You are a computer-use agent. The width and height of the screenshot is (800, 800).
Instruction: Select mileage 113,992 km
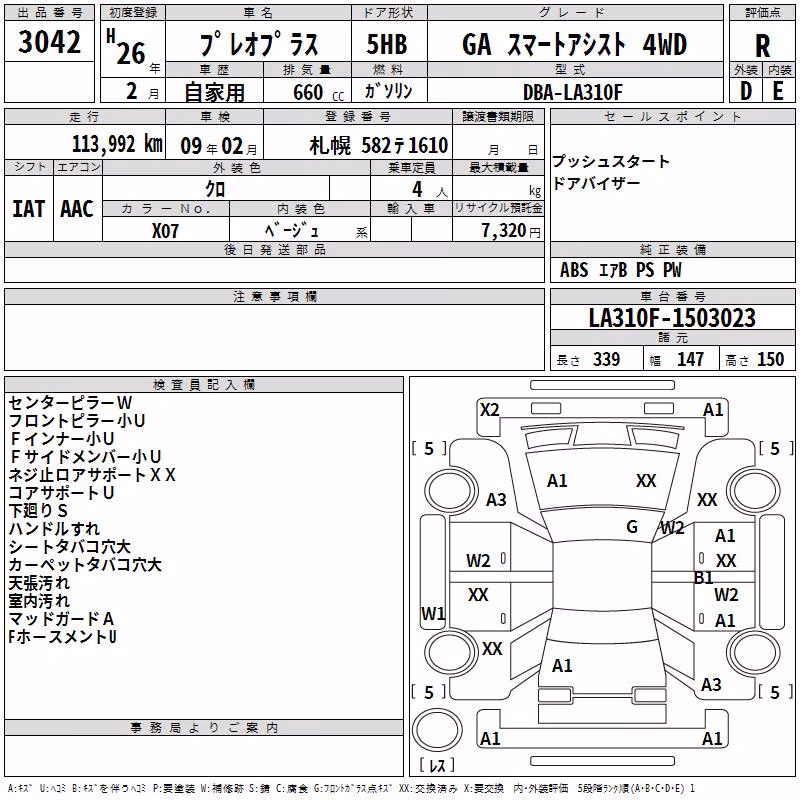coord(117,144)
